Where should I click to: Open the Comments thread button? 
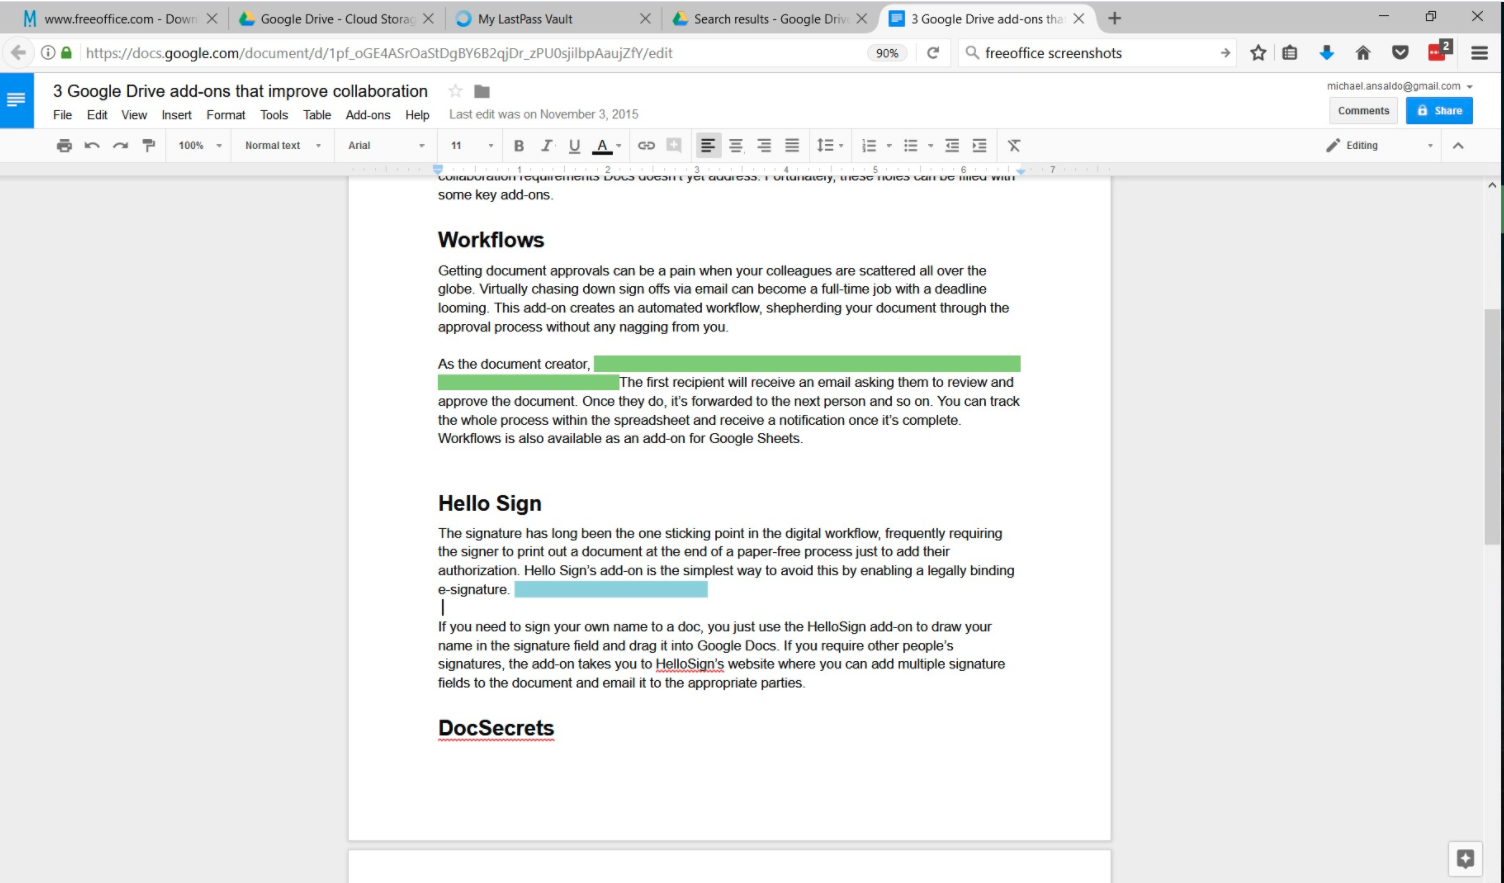point(1363,111)
